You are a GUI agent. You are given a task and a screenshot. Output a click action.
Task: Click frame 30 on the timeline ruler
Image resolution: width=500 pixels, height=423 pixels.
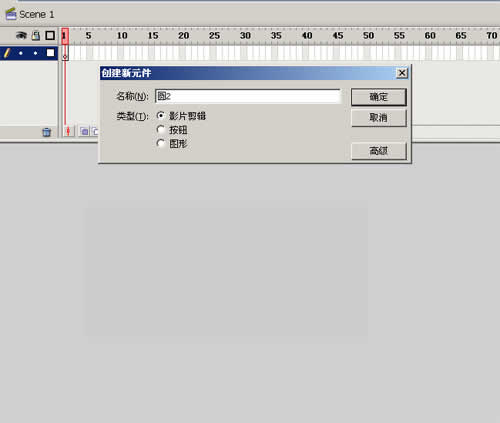(x=245, y=35)
